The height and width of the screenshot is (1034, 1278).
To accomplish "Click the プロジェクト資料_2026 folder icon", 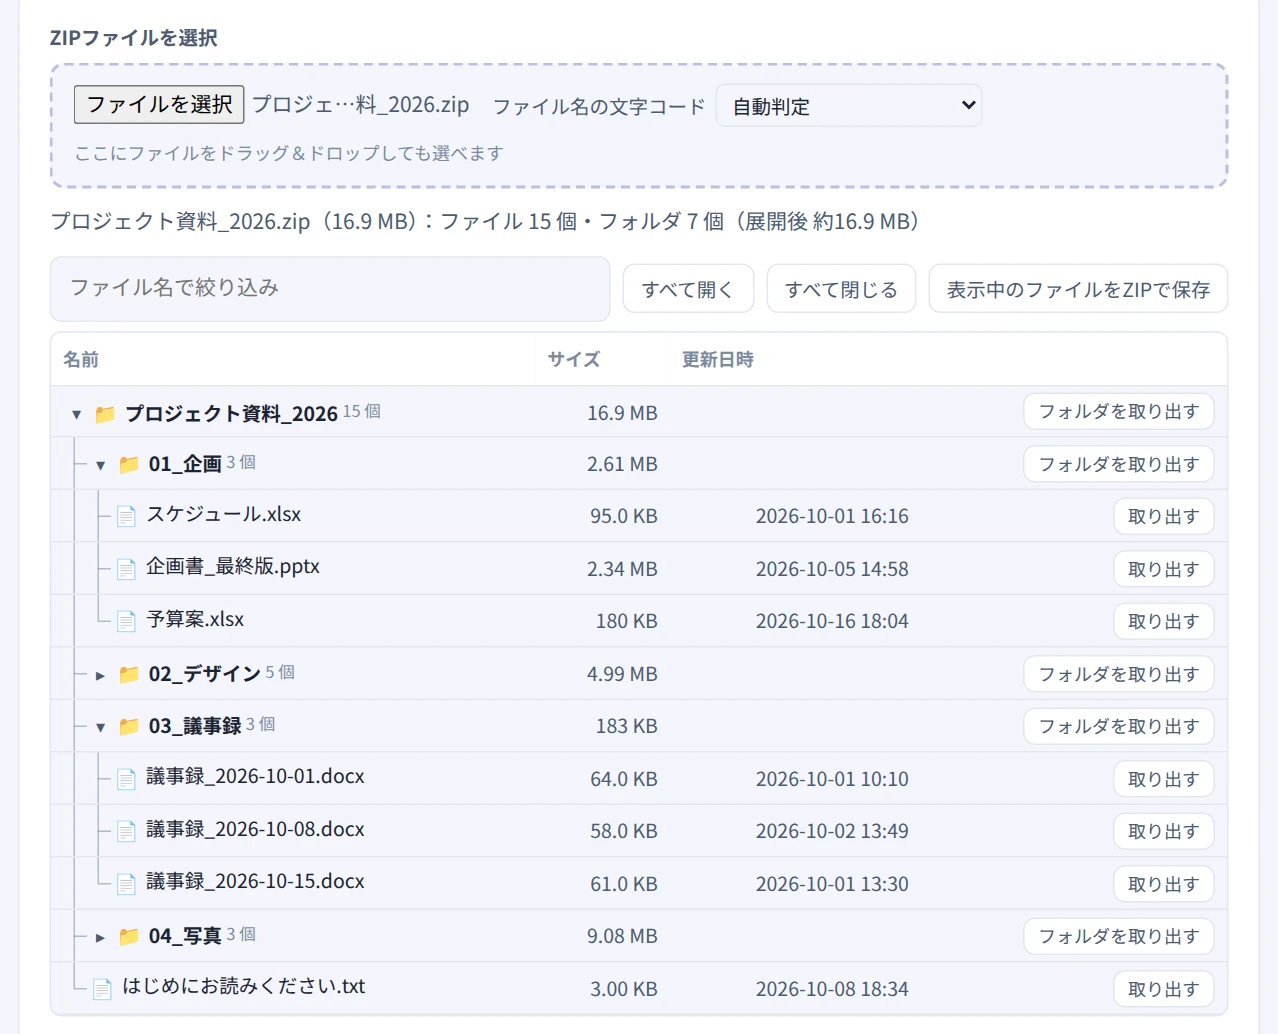I will 105,413.
